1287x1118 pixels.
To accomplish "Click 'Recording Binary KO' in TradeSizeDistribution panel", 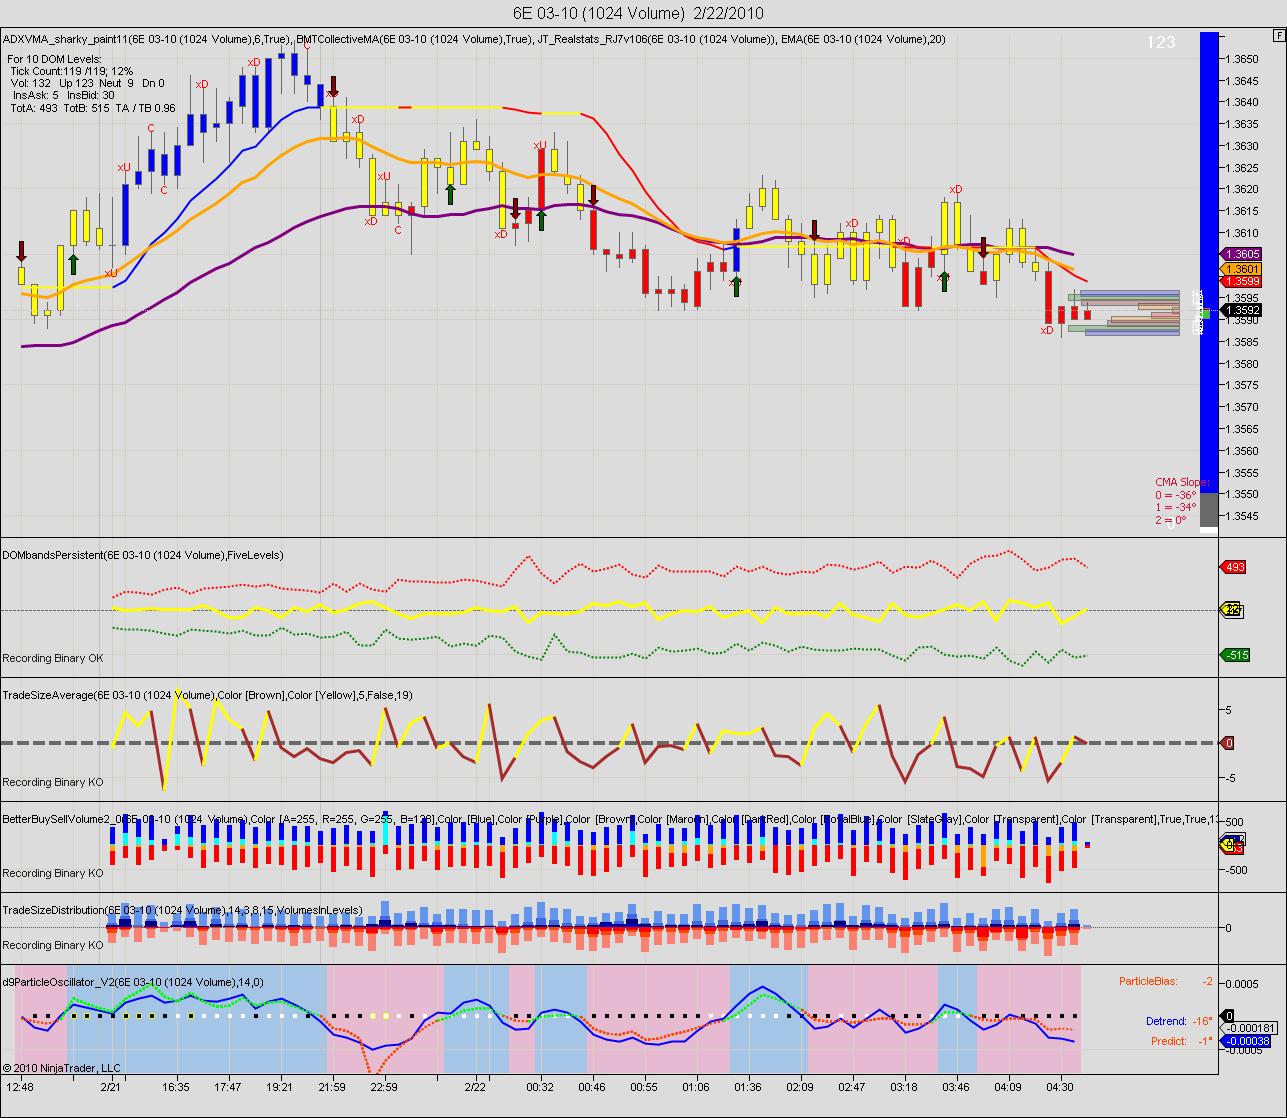I will (x=53, y=945).
